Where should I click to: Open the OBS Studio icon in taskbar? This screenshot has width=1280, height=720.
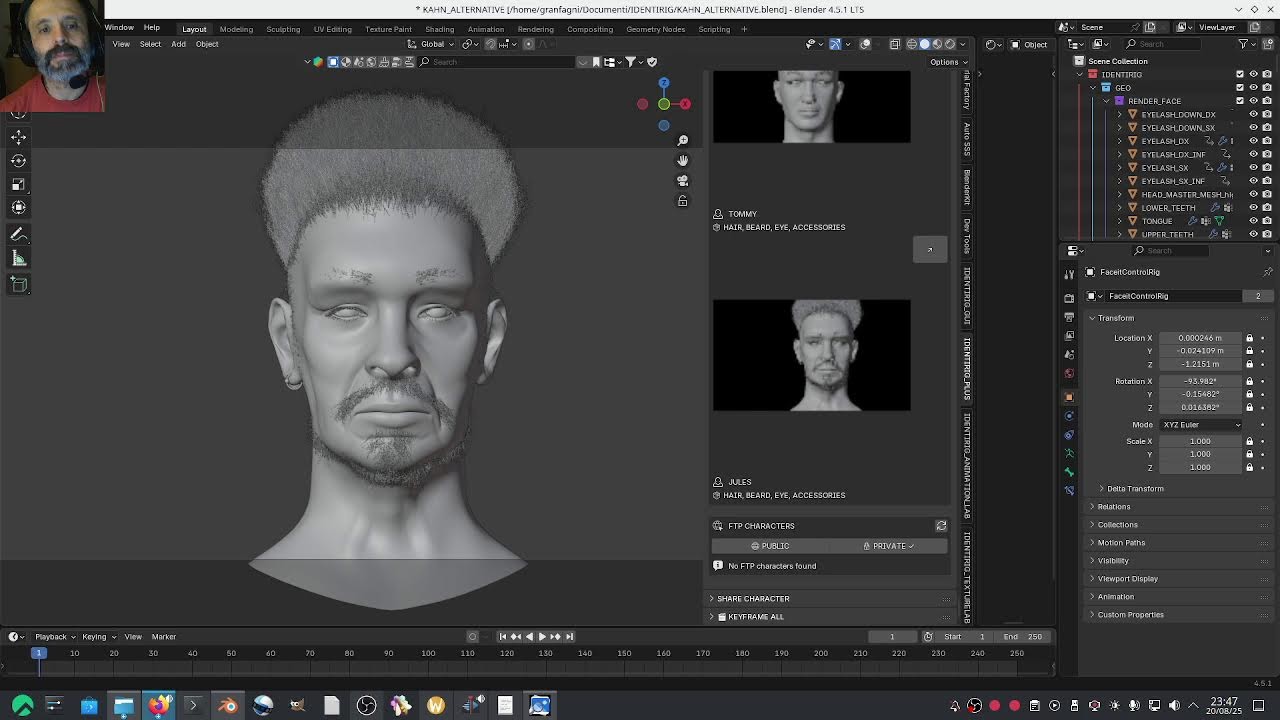366,706
